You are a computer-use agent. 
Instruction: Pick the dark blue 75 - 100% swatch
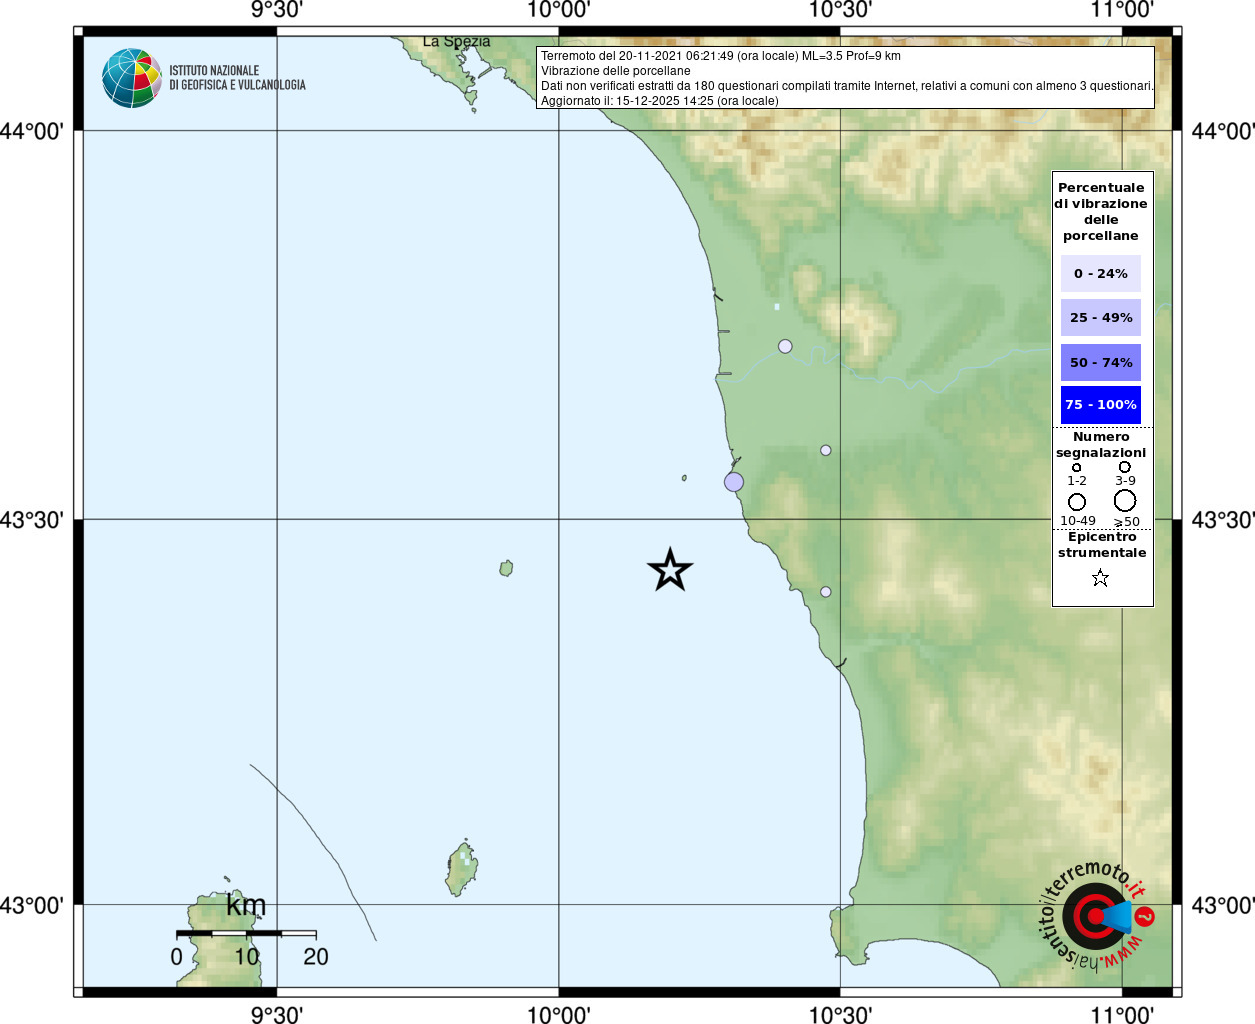pyautogui.click(x=1100, y=405)
